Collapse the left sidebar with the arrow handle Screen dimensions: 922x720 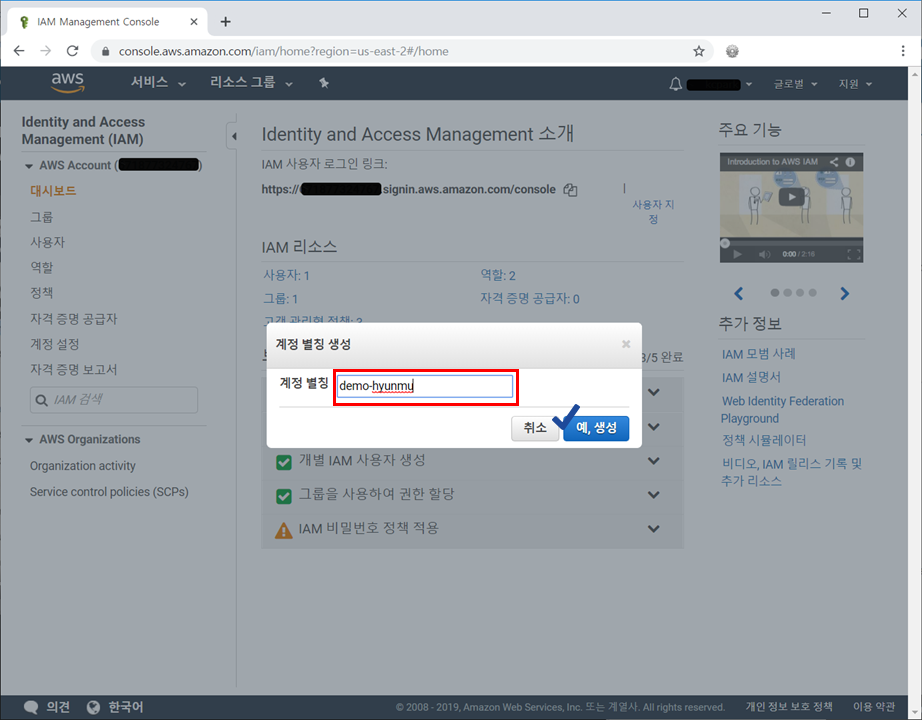point(233,136)
